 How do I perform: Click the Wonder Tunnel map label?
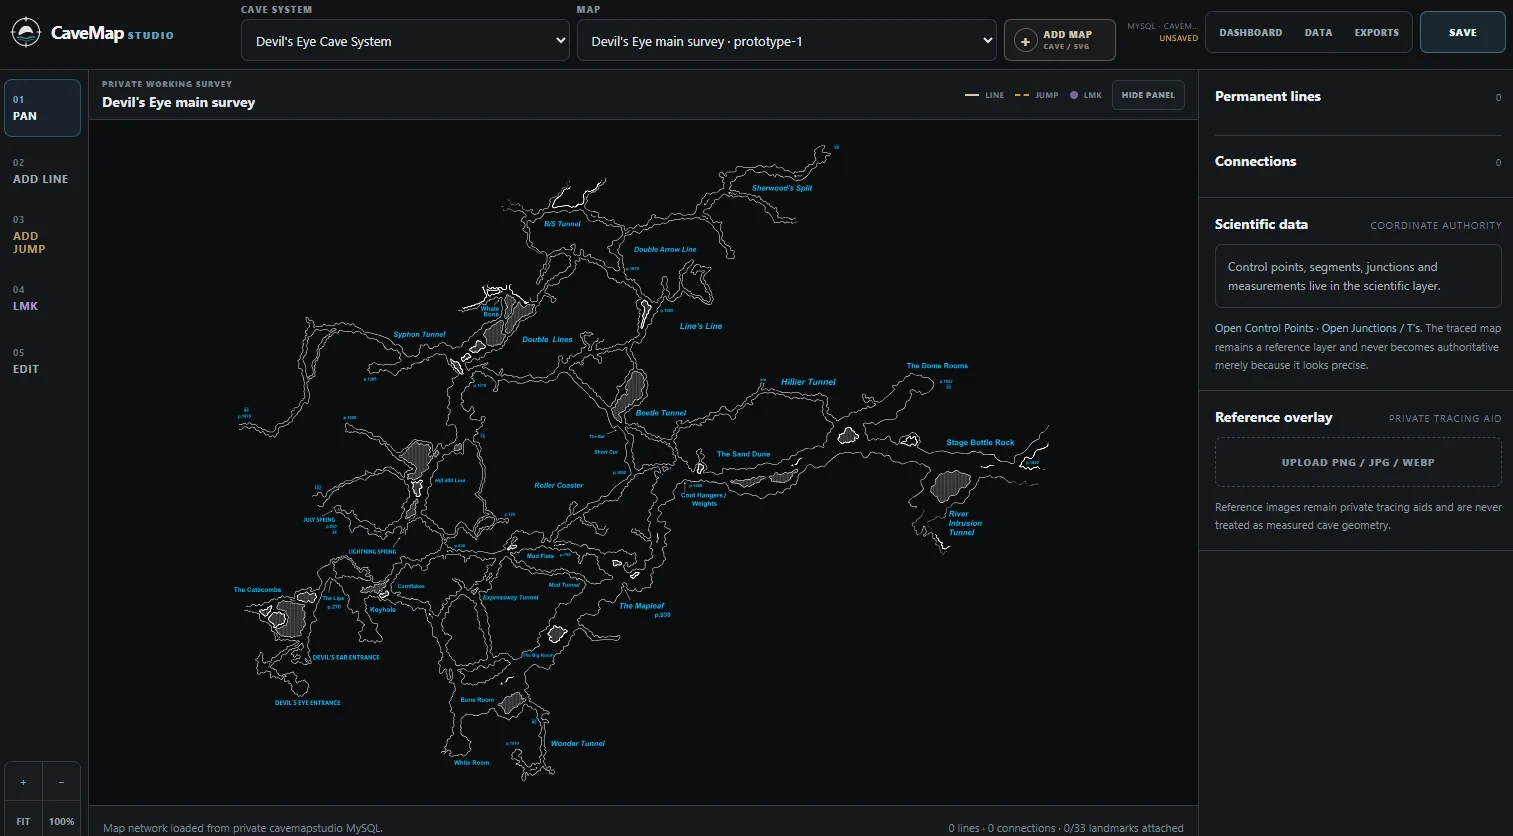coord(578,744)
